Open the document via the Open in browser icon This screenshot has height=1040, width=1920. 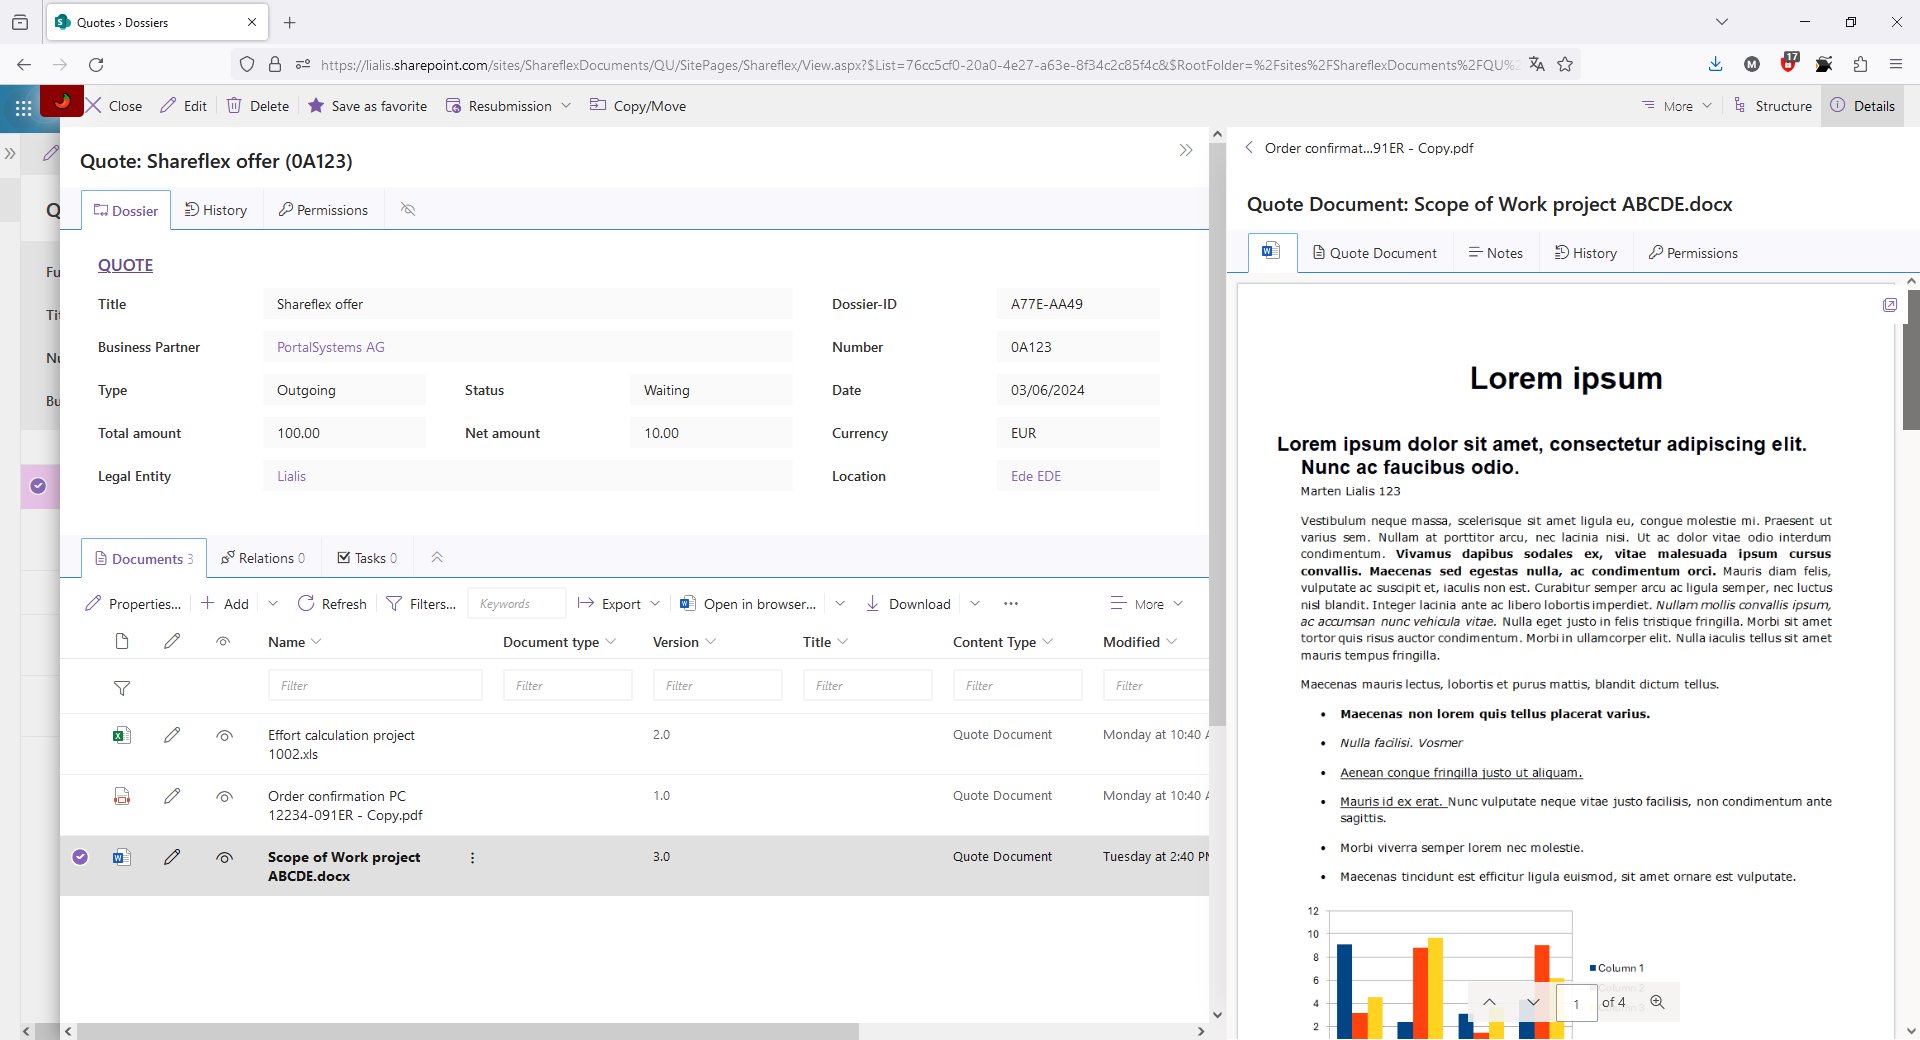coord(687,603)
